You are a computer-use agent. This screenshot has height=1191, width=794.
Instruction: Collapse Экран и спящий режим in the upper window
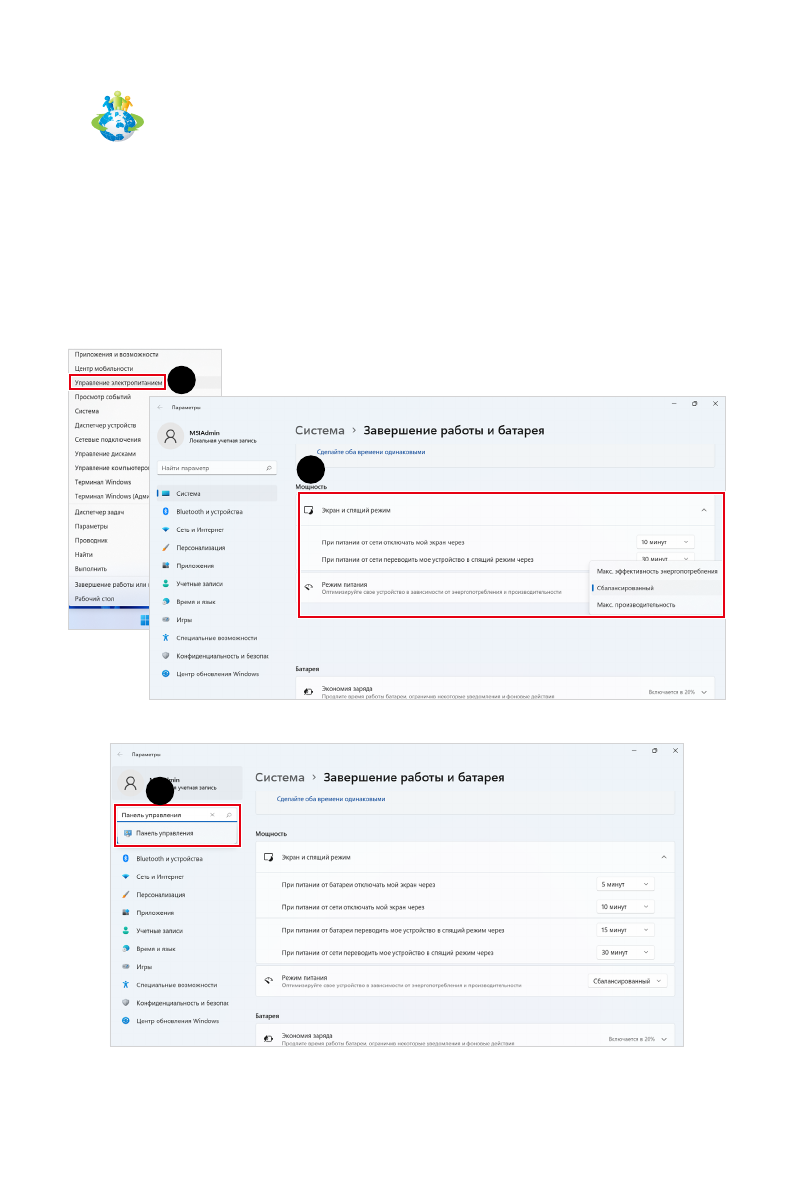click(x=703, y=510)
